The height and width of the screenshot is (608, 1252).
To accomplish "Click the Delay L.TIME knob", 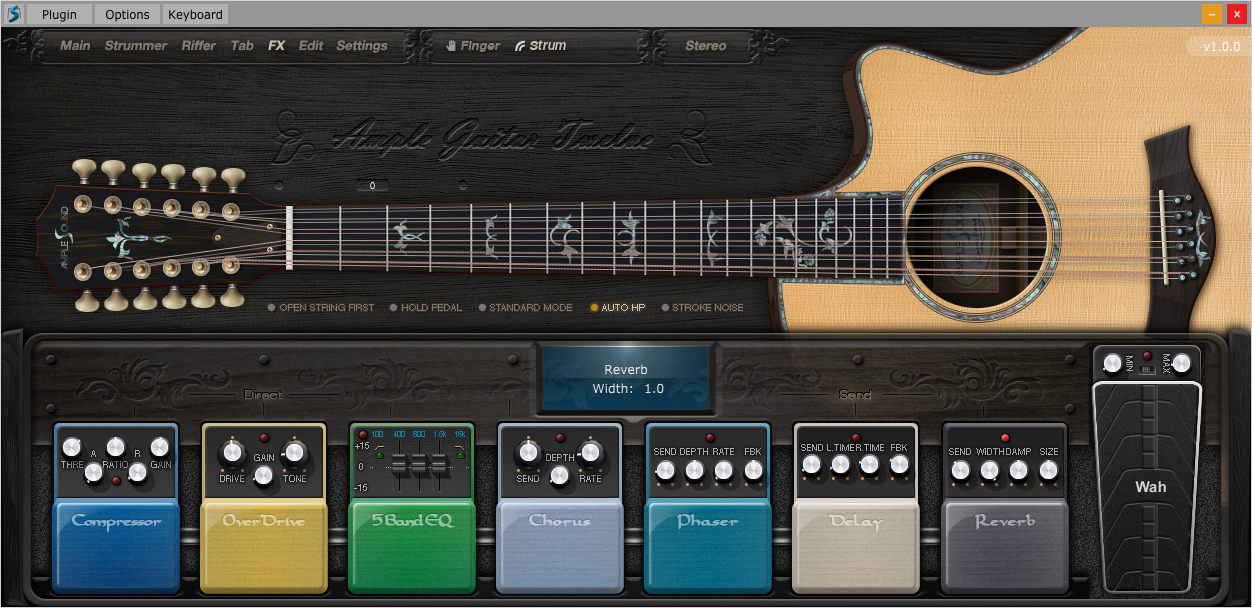I will pos(840,465).
